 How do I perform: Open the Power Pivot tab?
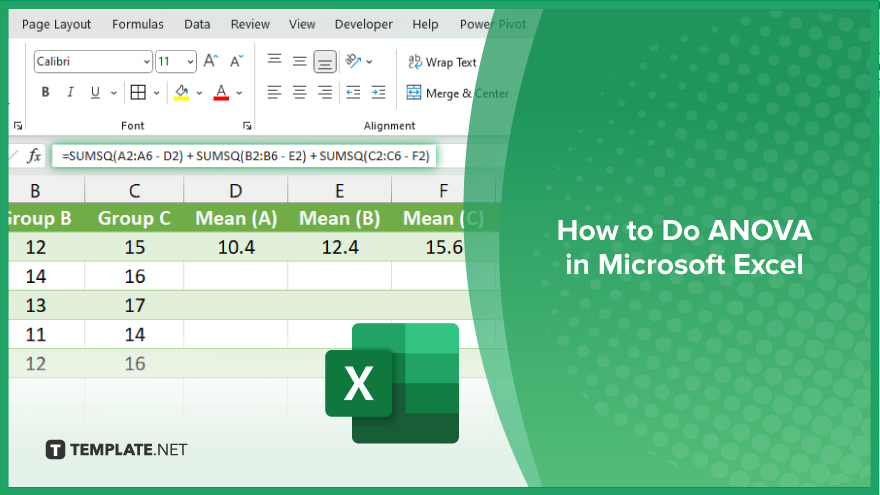[x=493, y=24]
